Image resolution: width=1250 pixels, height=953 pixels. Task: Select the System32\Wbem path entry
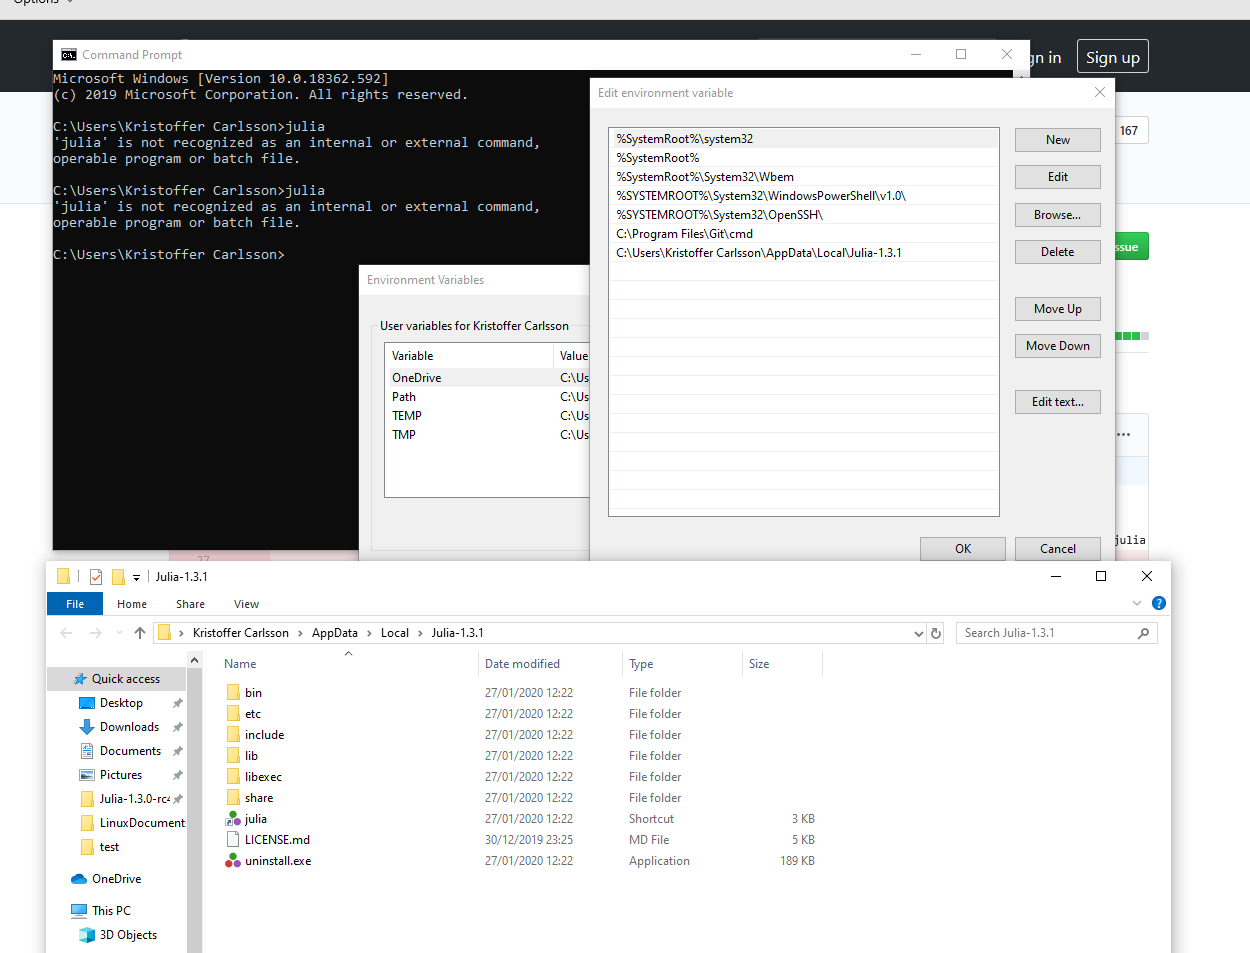(x=804, y=177)
